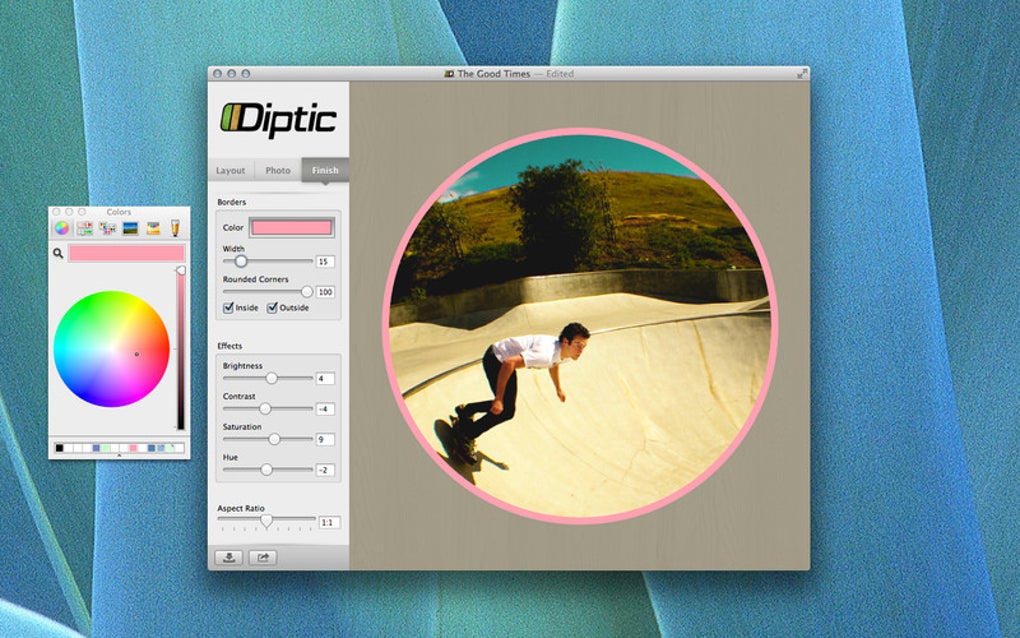Select the color sliders mode in Colors panel
This screenshot has width=1020, height=638.
[x=85, y=228]
